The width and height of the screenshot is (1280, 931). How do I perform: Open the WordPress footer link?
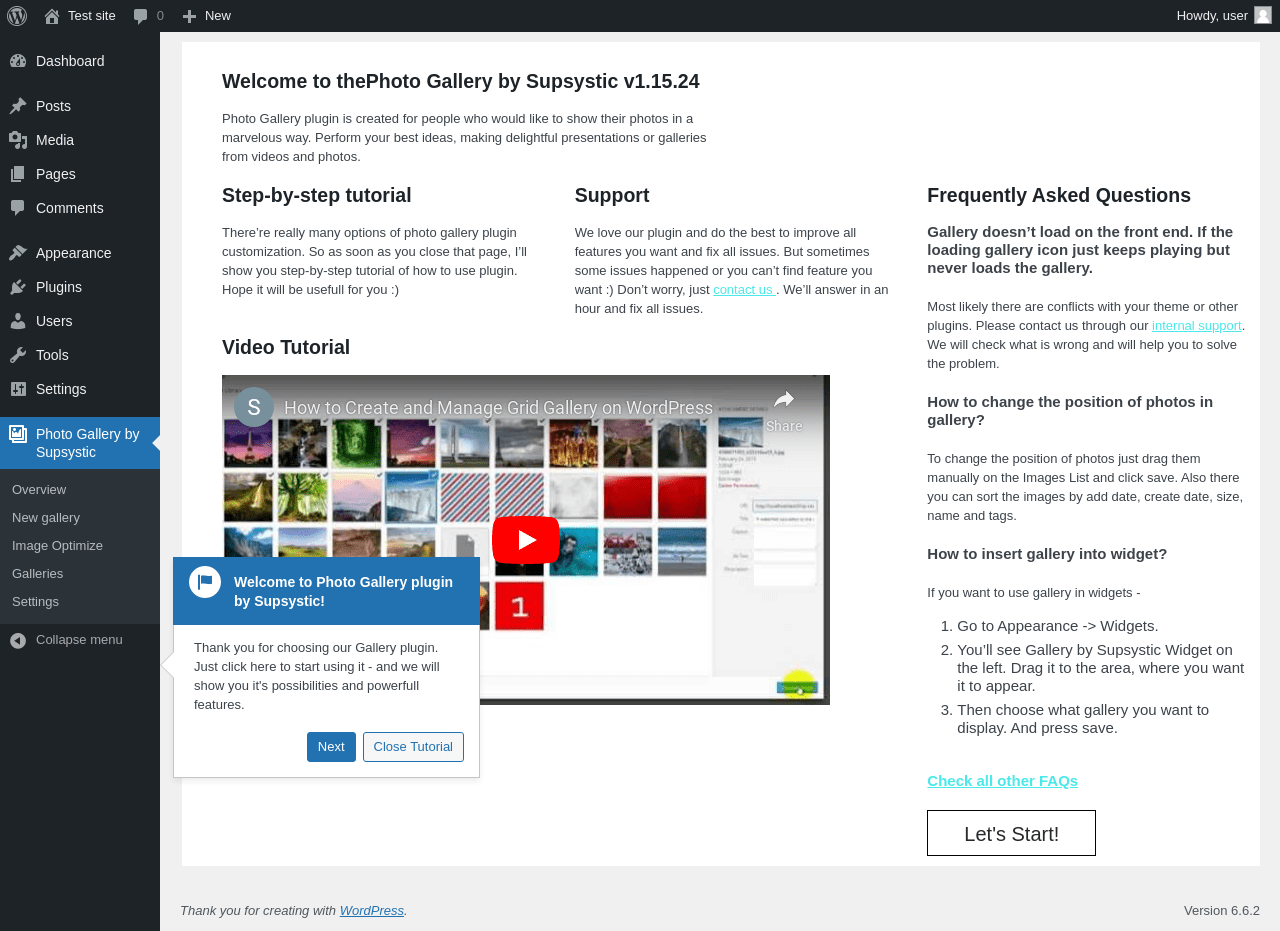coord(372,911)
